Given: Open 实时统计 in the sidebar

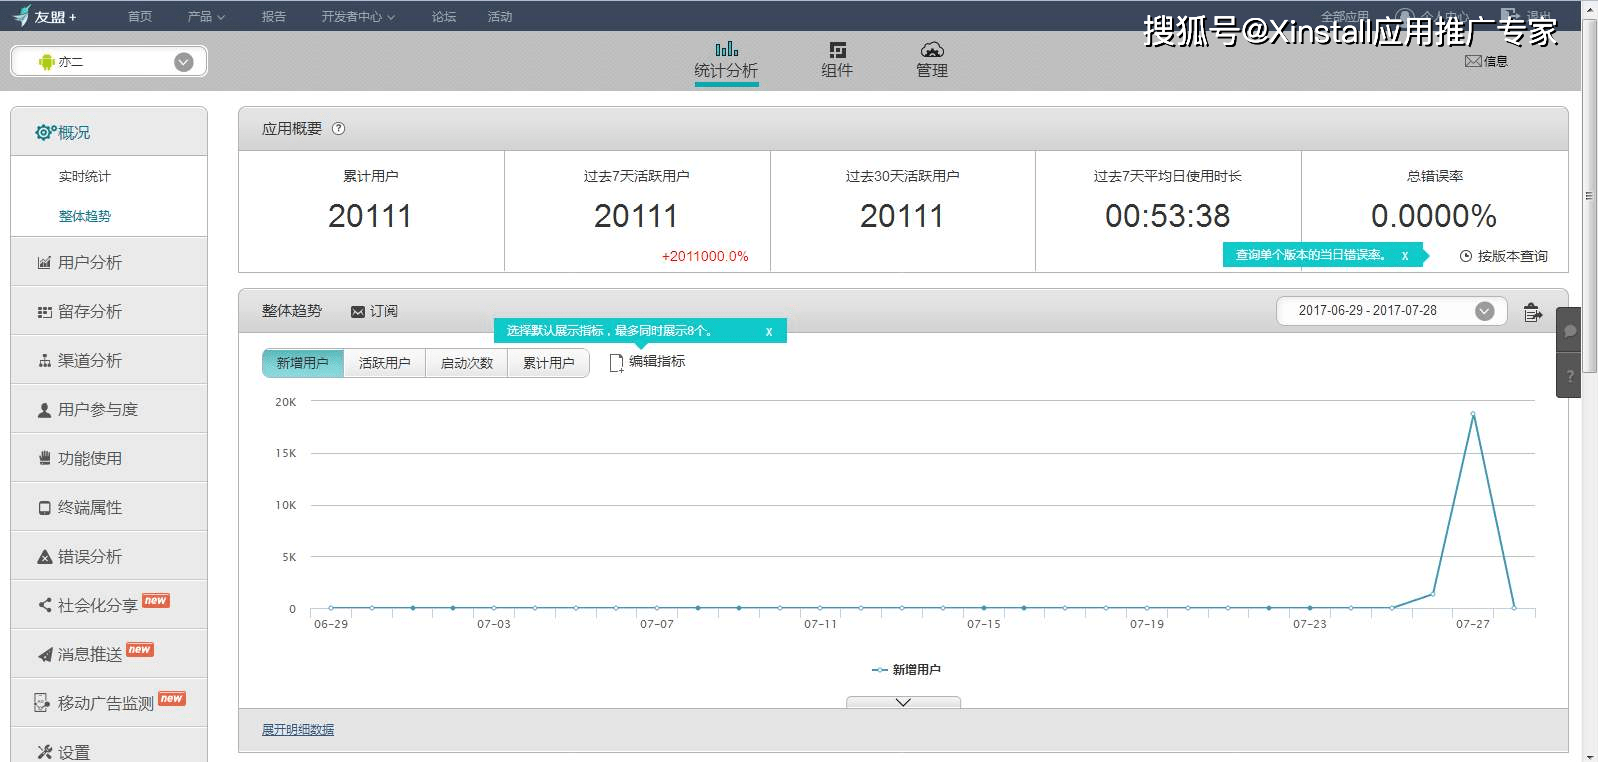Looking at the screenshot, I should click(85, 176).
